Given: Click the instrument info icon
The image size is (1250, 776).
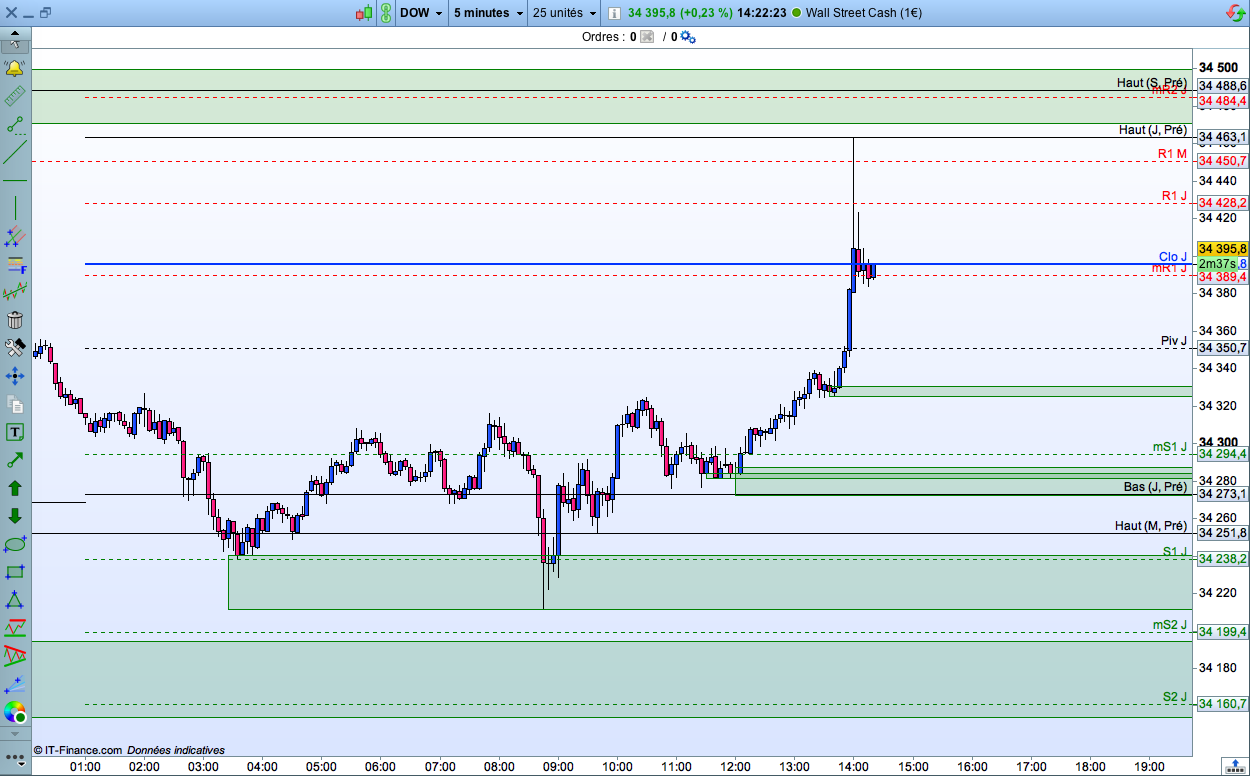Looking at the screenshot, I should tap(612, 13).
